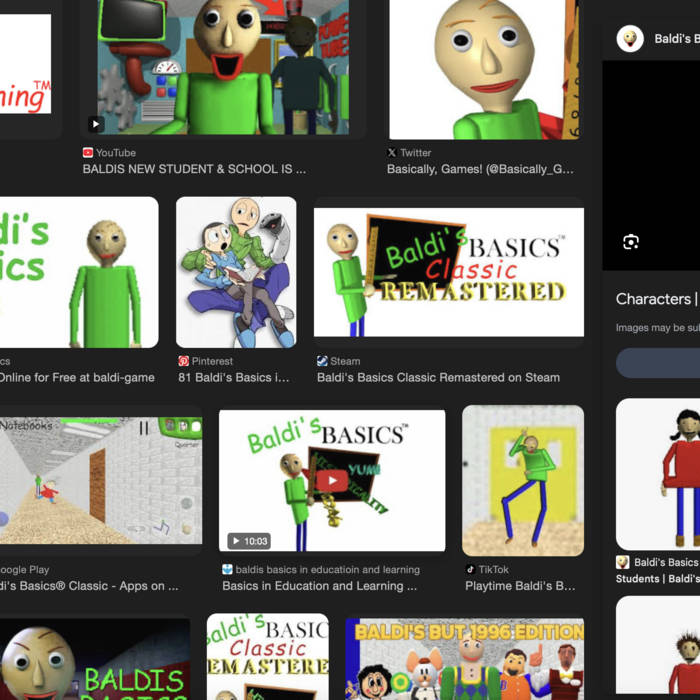Select the dancing Baldi TikTok thumbnail
700x700 pixels.
point(522,480)
